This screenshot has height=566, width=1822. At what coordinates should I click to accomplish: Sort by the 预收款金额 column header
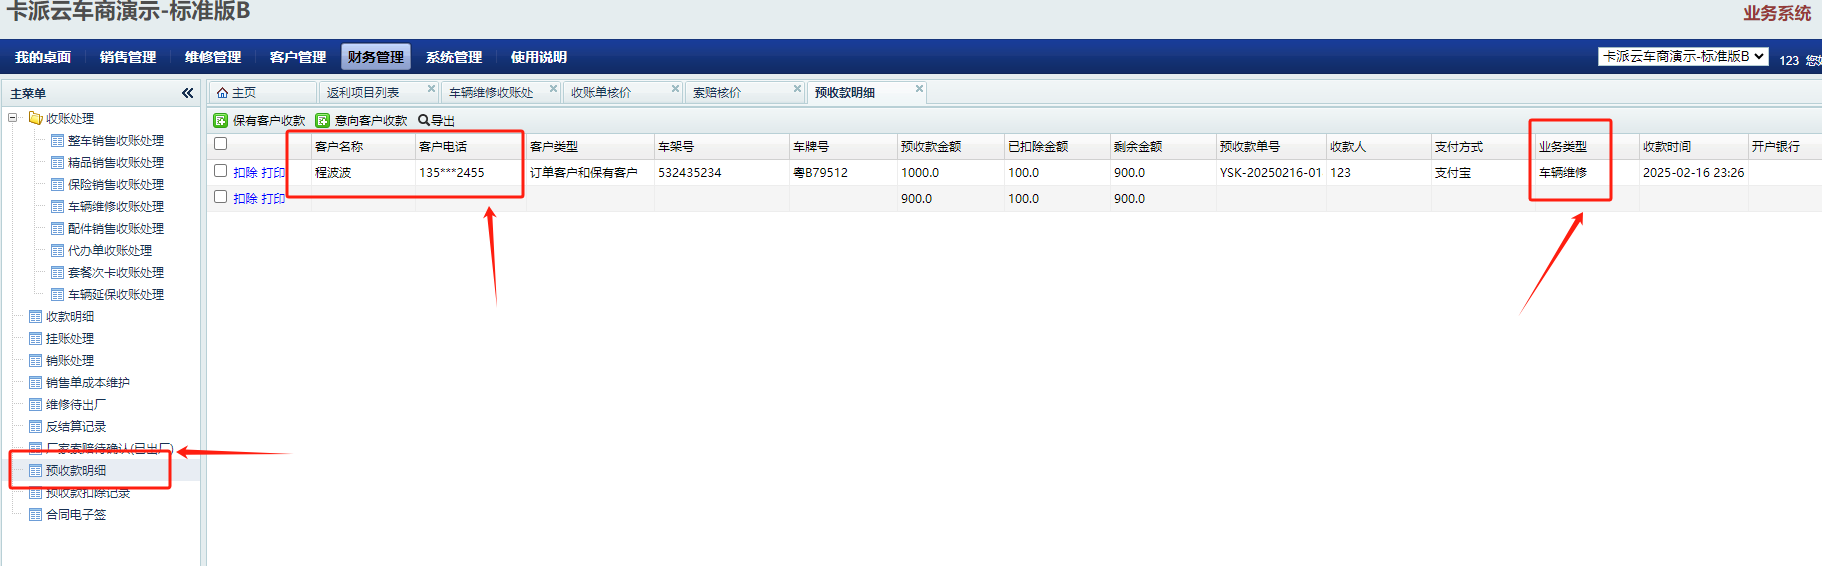click(931, 147)
